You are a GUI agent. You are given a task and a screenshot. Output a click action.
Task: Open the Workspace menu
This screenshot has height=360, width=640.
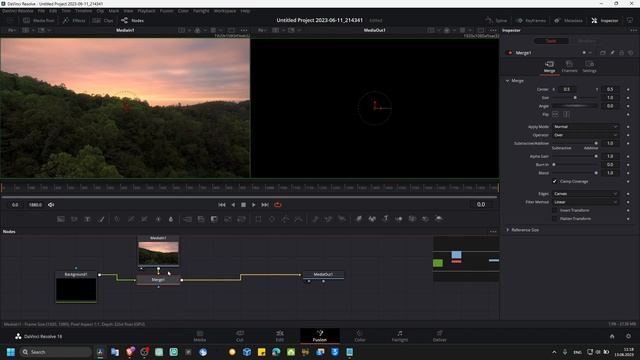(x=225, y=11)
